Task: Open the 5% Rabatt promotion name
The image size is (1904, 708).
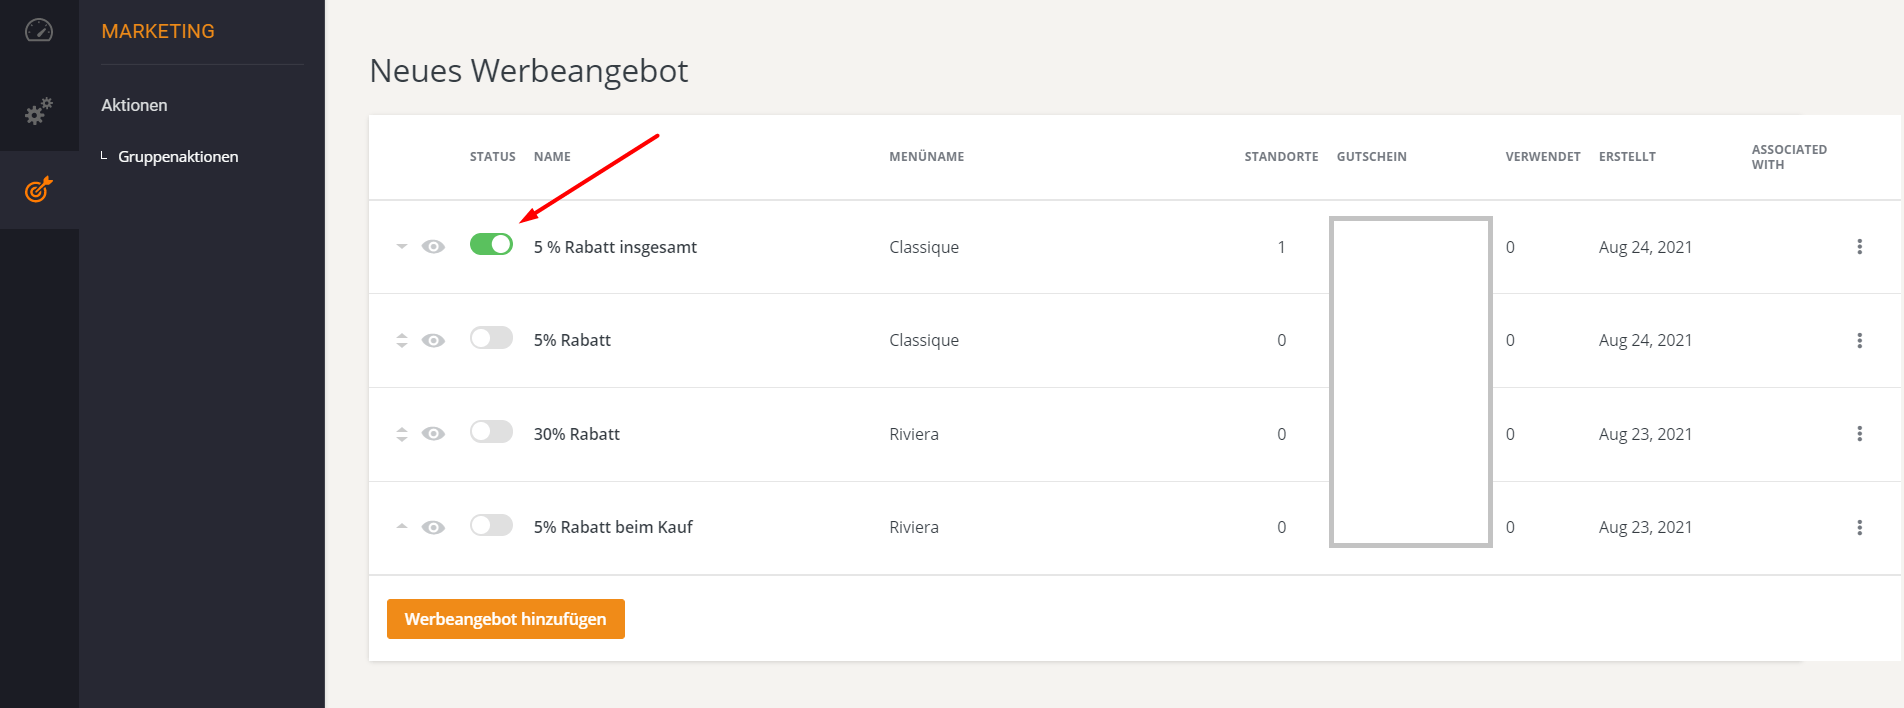Action: tap(572, 341)
